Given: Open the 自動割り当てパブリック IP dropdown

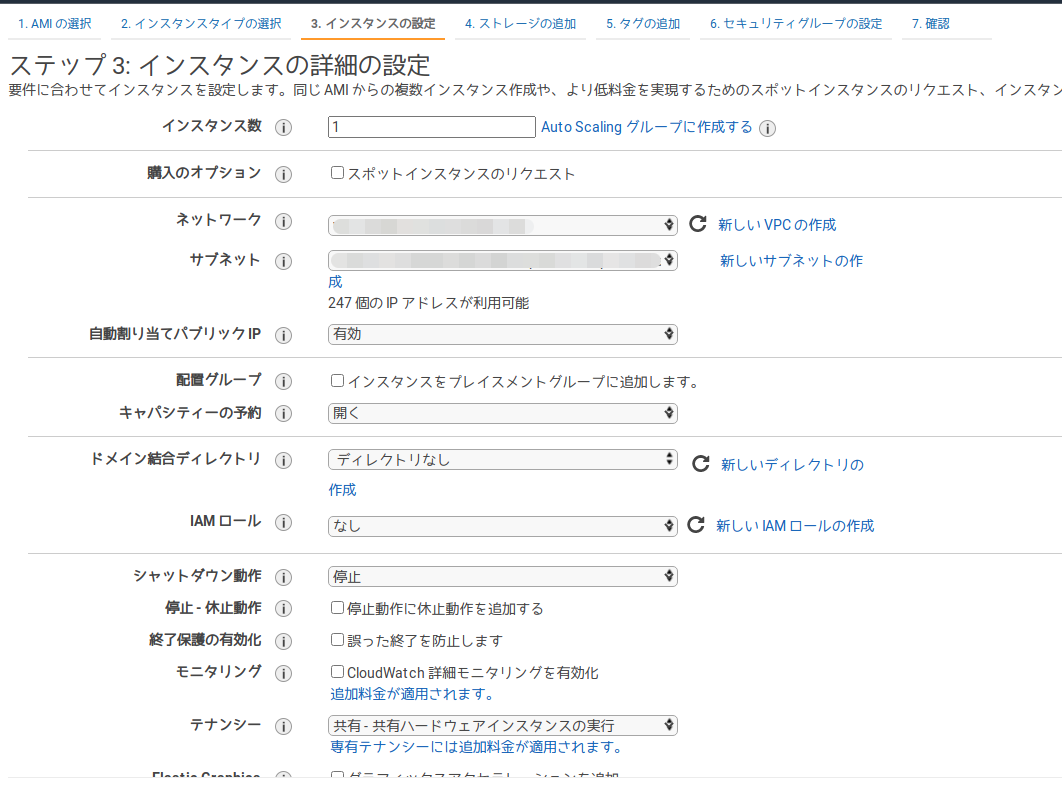Looking at the screenshot, I should [502, 333].
